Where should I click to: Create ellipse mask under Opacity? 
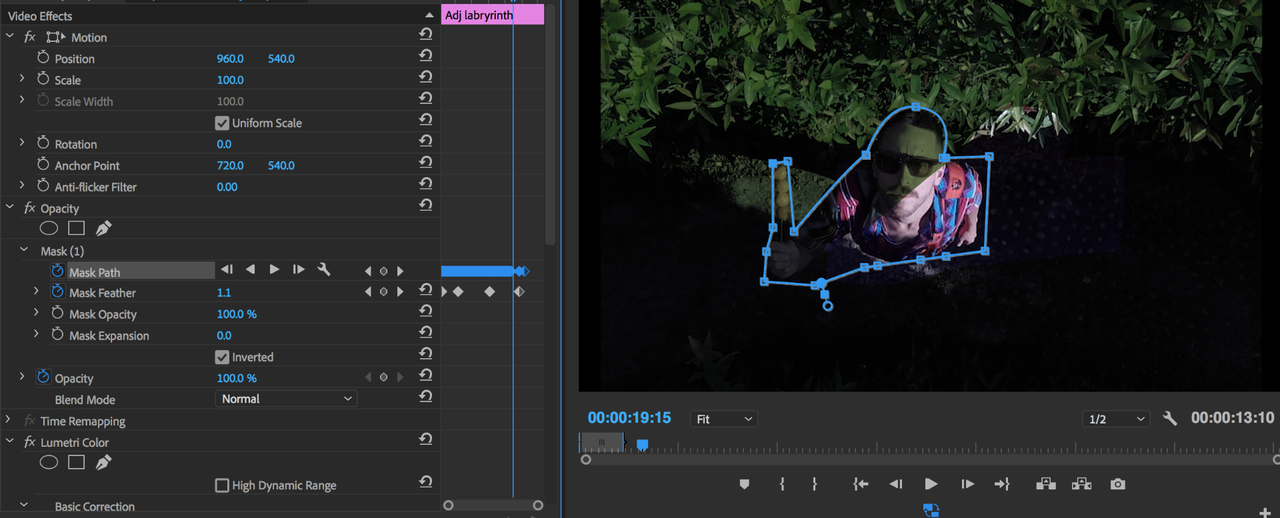49,228
